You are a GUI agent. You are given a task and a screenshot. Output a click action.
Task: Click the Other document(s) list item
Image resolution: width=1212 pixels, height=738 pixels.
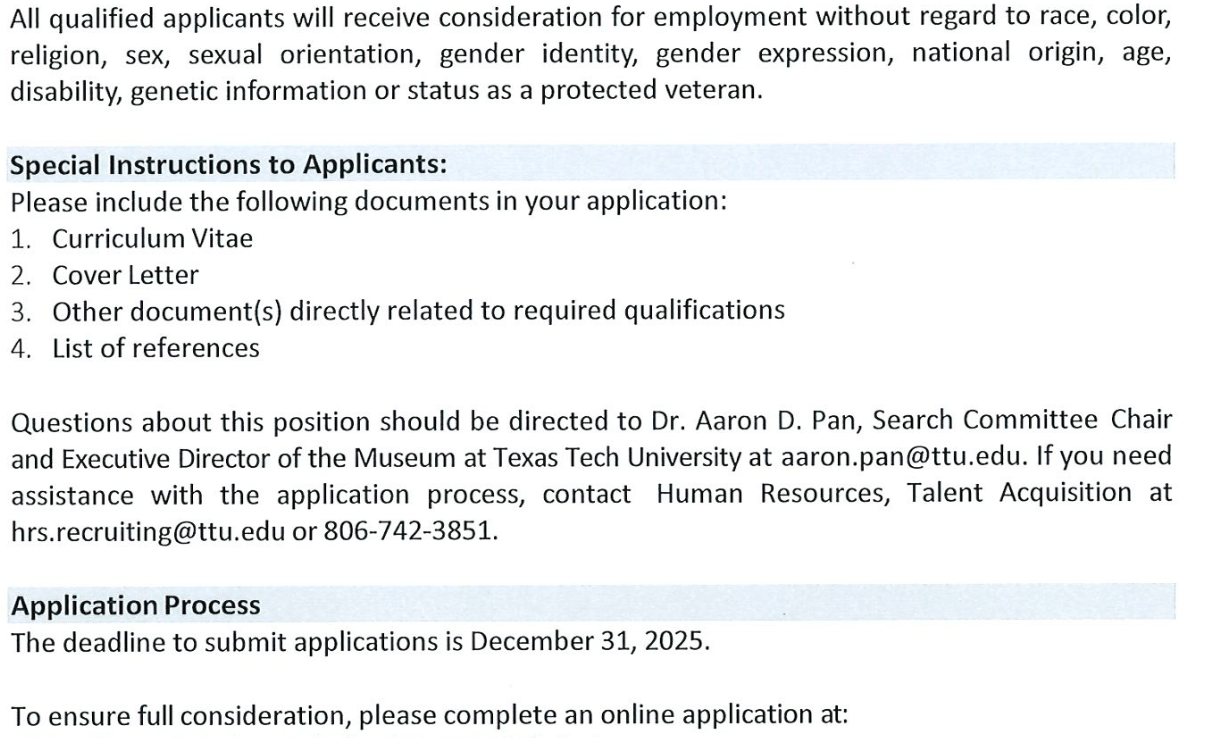click(x=418, y=311)
